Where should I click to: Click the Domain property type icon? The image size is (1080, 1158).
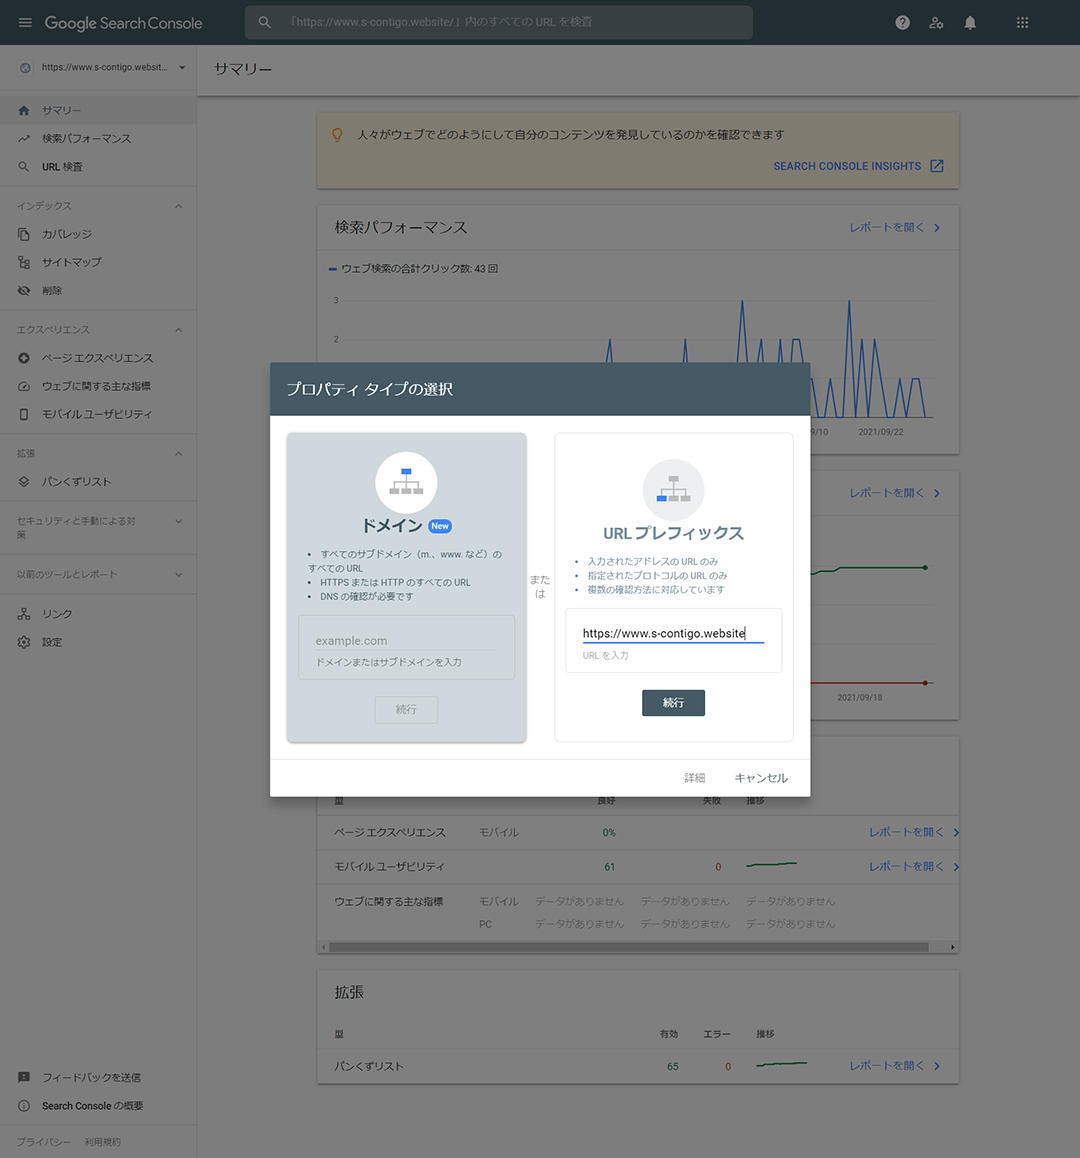[406, 483]
